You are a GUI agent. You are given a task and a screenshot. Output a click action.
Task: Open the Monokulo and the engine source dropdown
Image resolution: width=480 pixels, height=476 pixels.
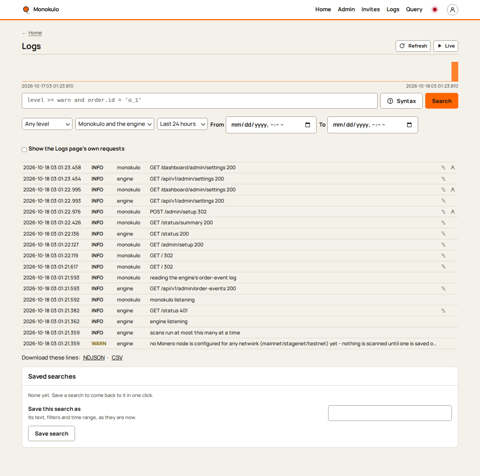coord(115,124)
